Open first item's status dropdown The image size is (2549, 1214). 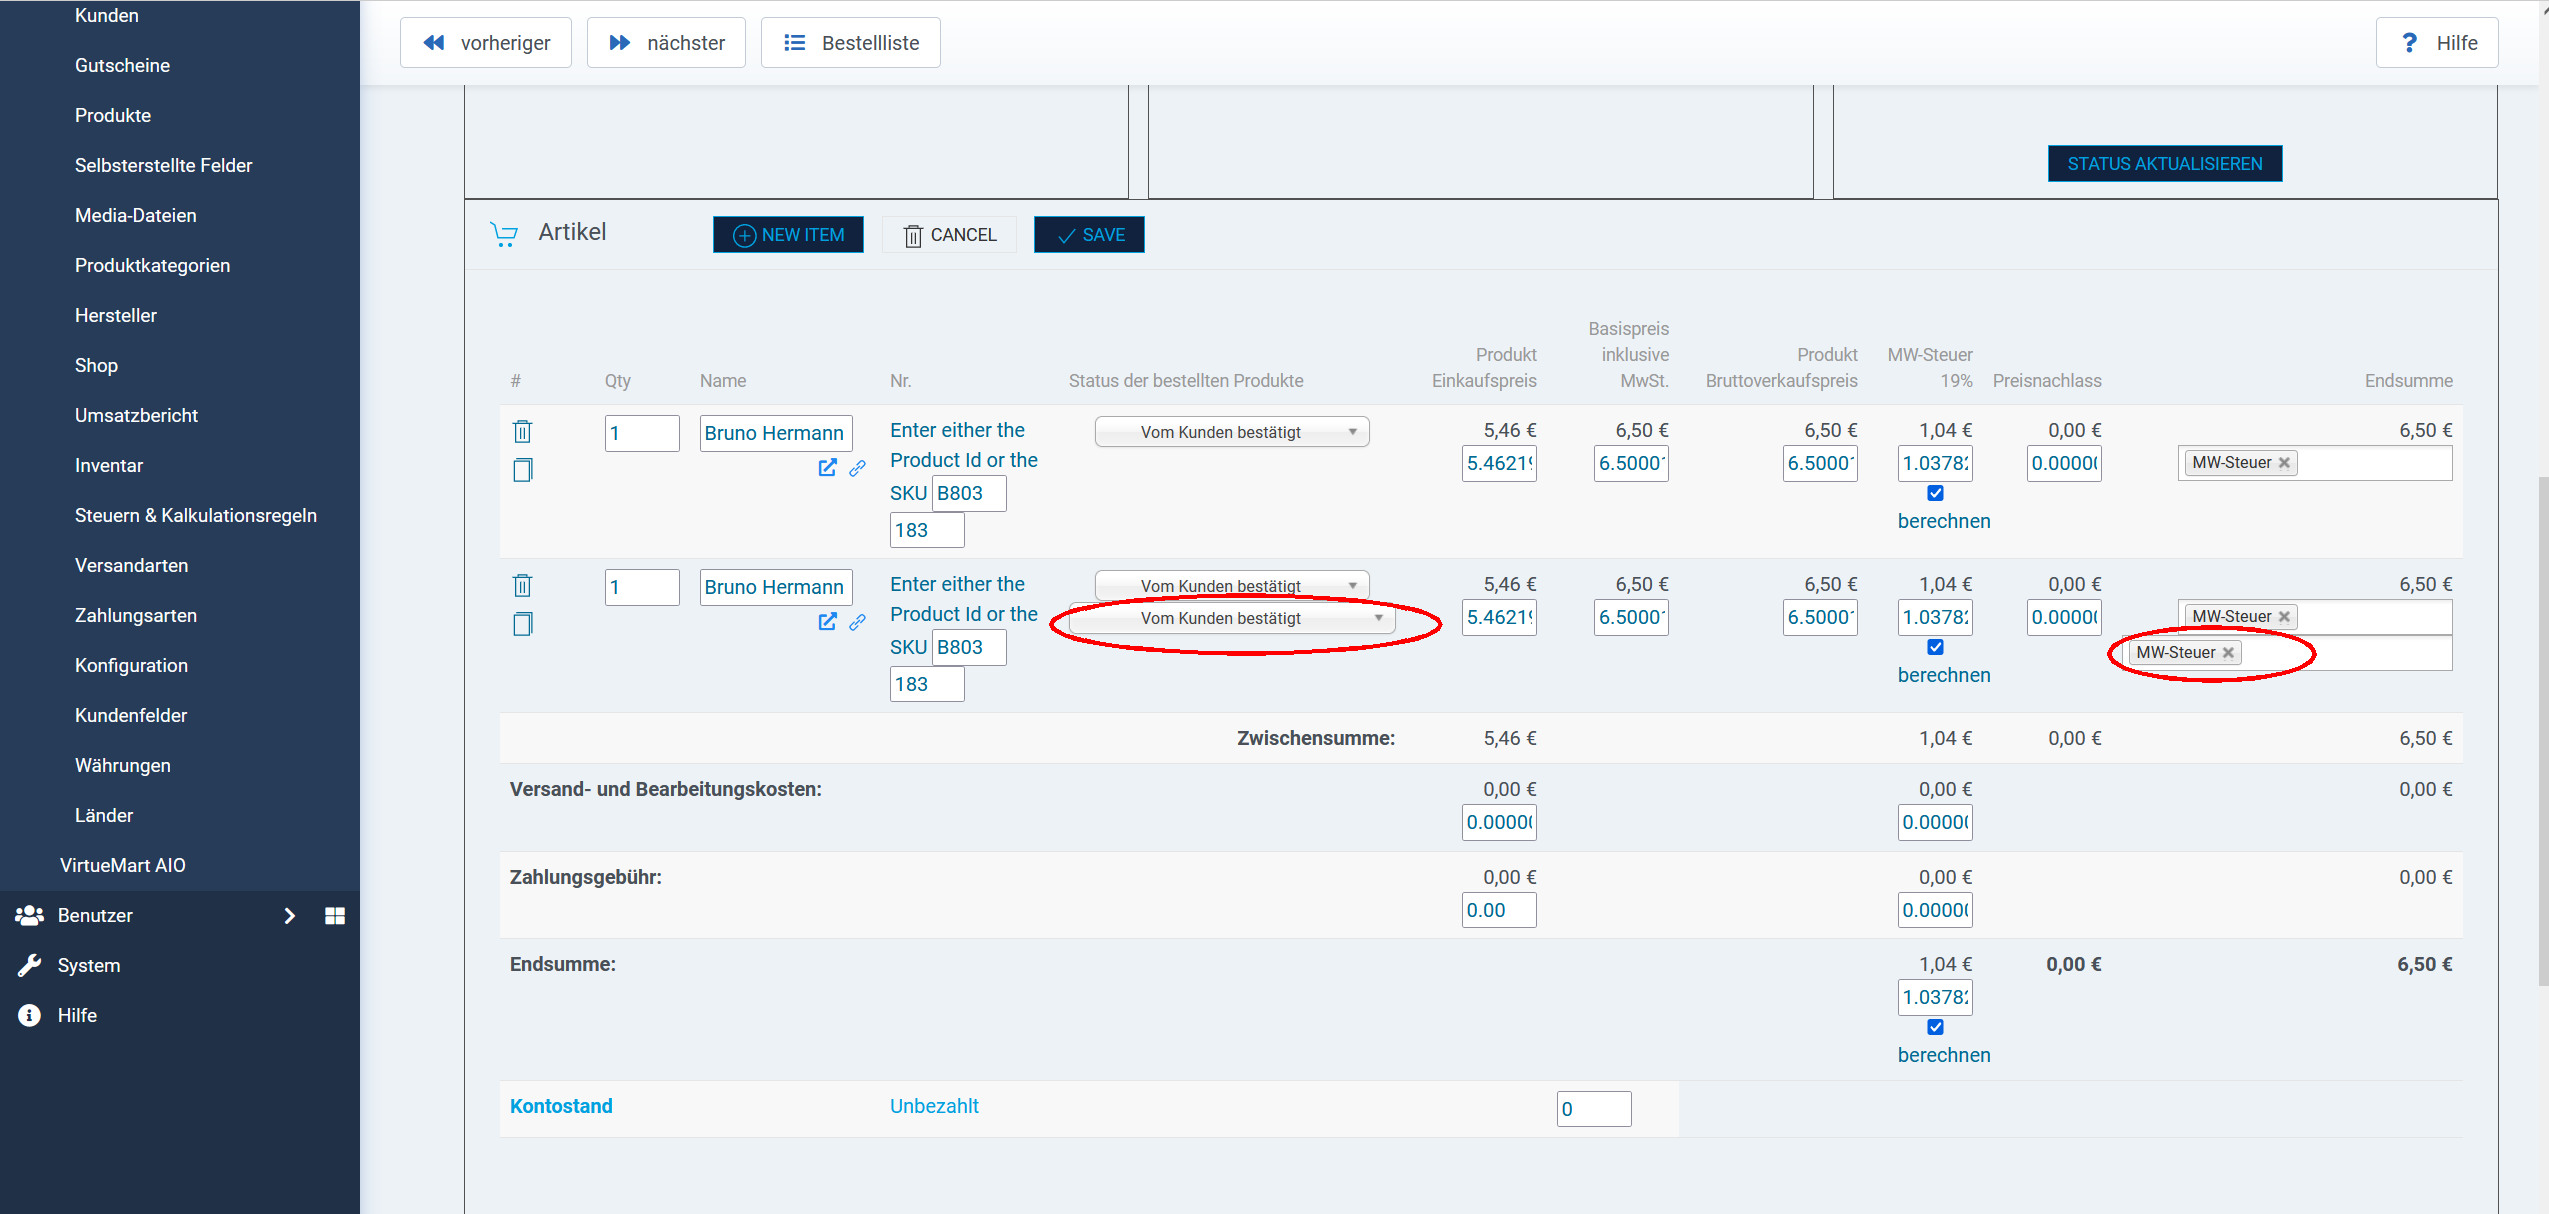pyautogui.click(x=1231, y=432)
